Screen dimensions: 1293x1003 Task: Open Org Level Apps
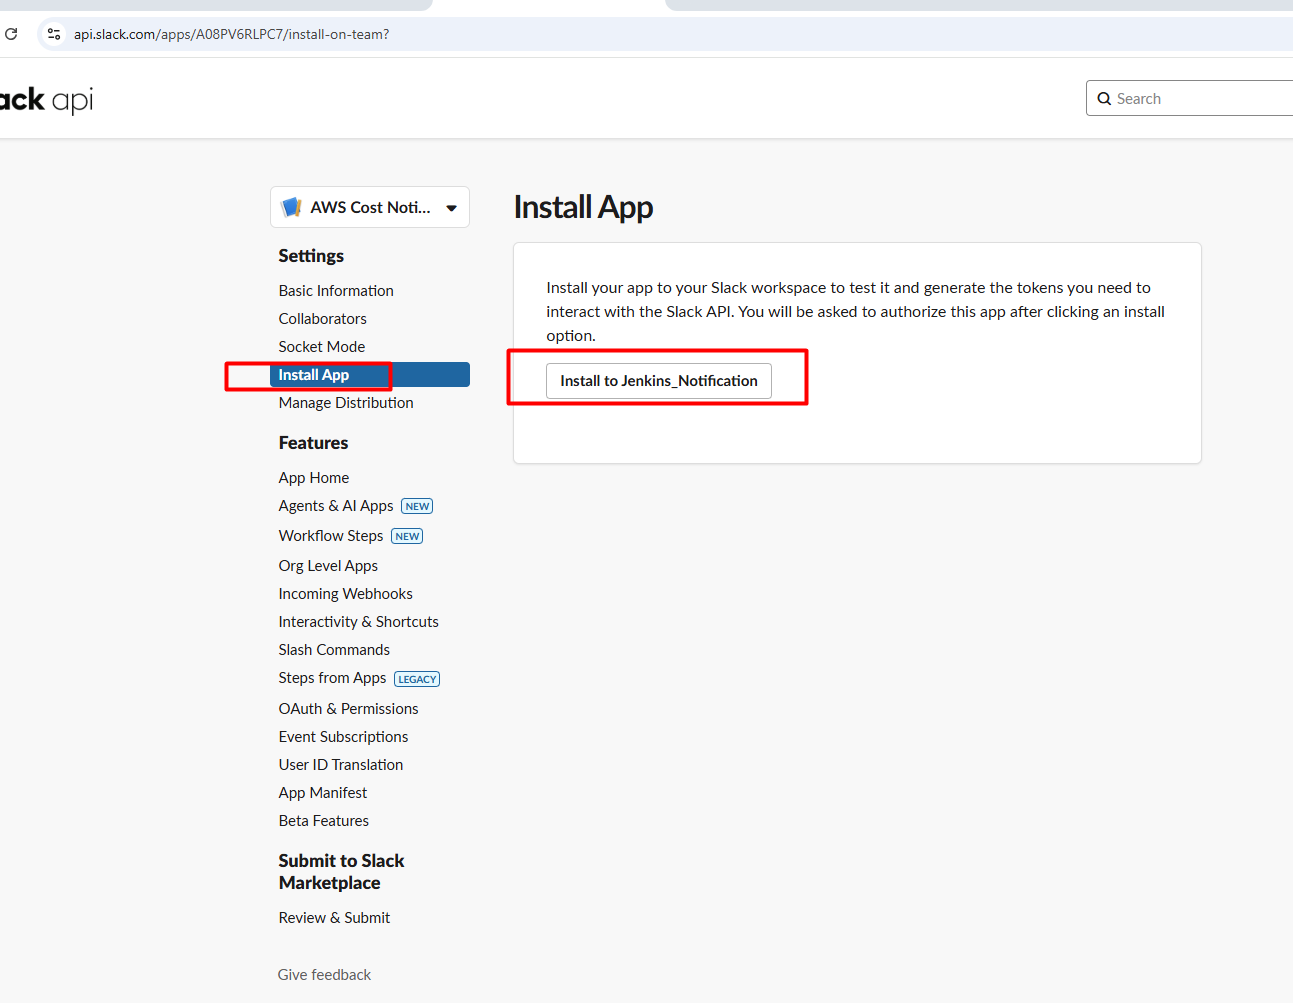328,566
